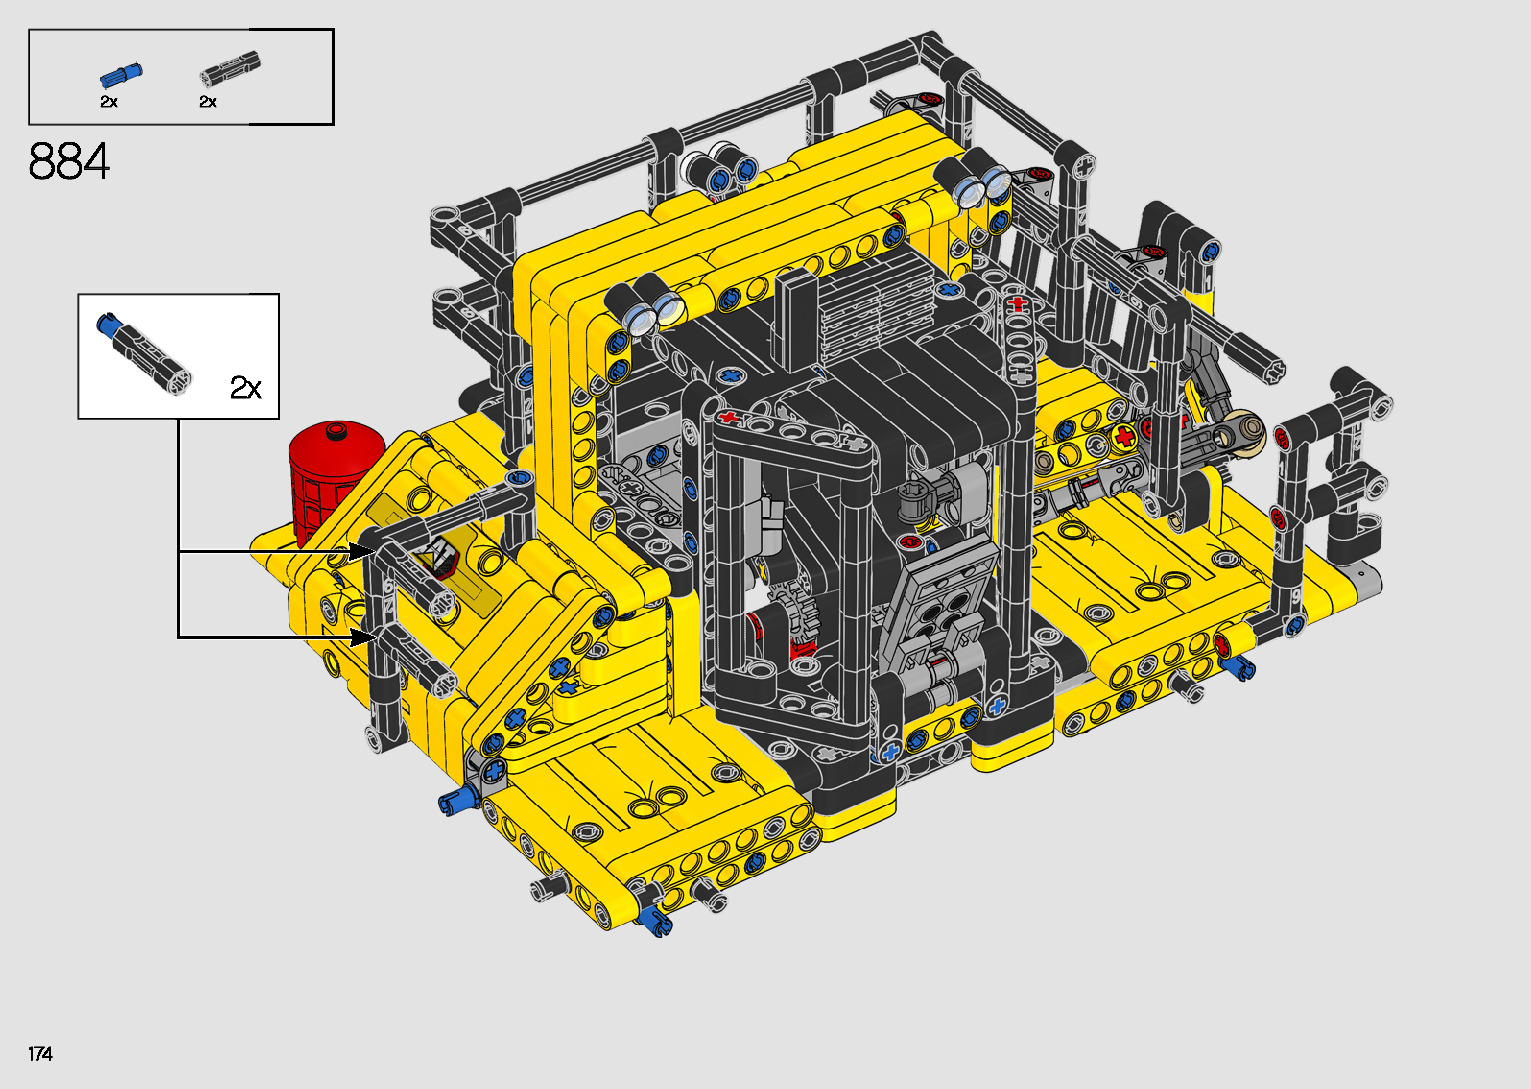Click the blue pin in the parts list
The image size is (1531, 1089).
(121, 76)
